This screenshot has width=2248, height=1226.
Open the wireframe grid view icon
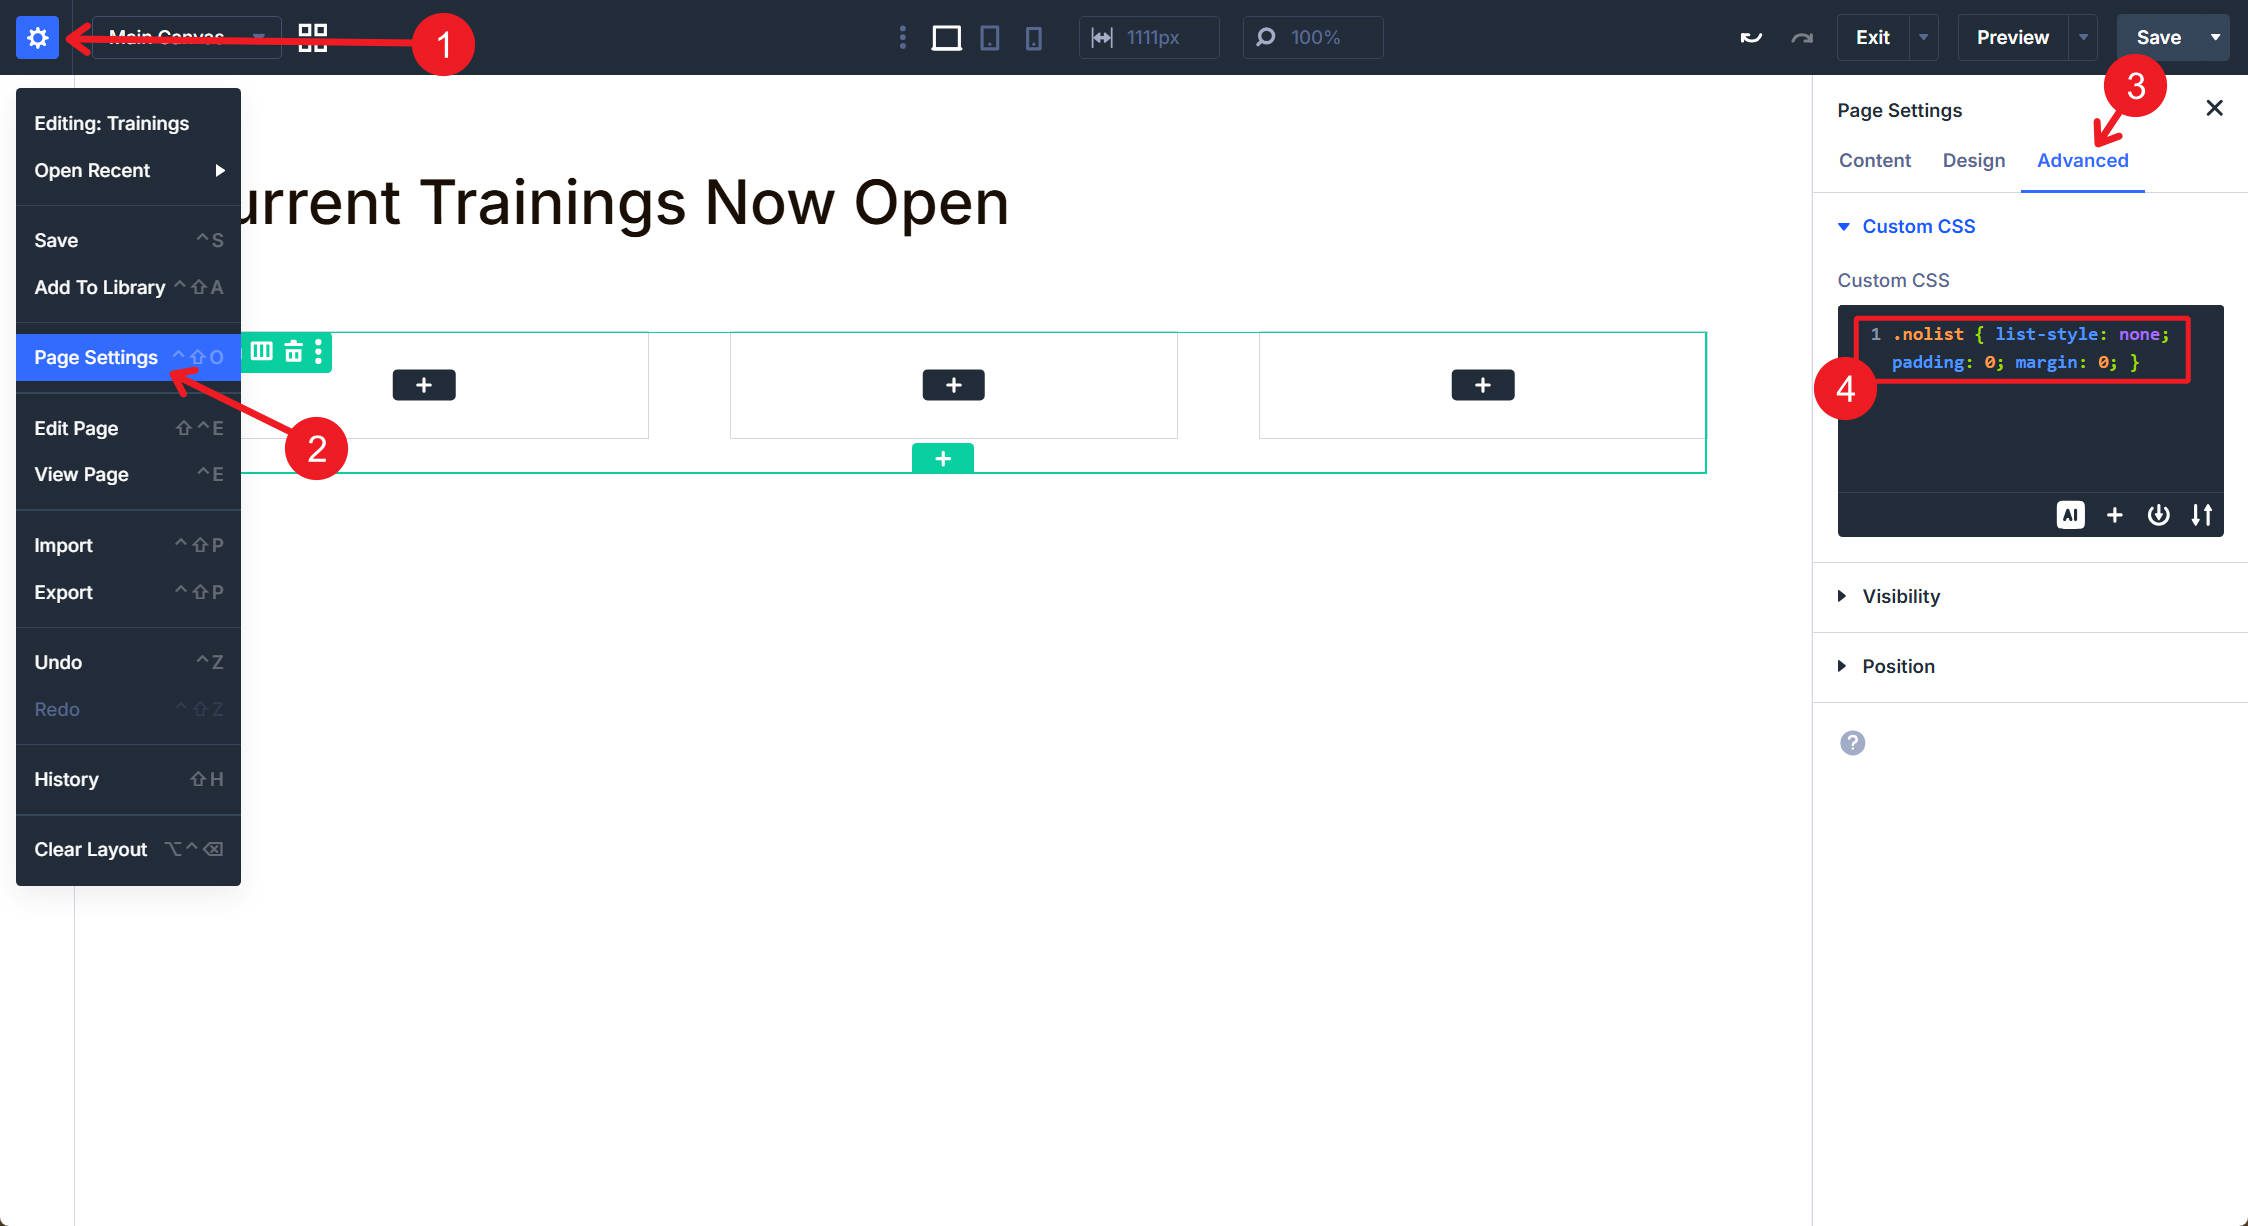click(311, 37)
